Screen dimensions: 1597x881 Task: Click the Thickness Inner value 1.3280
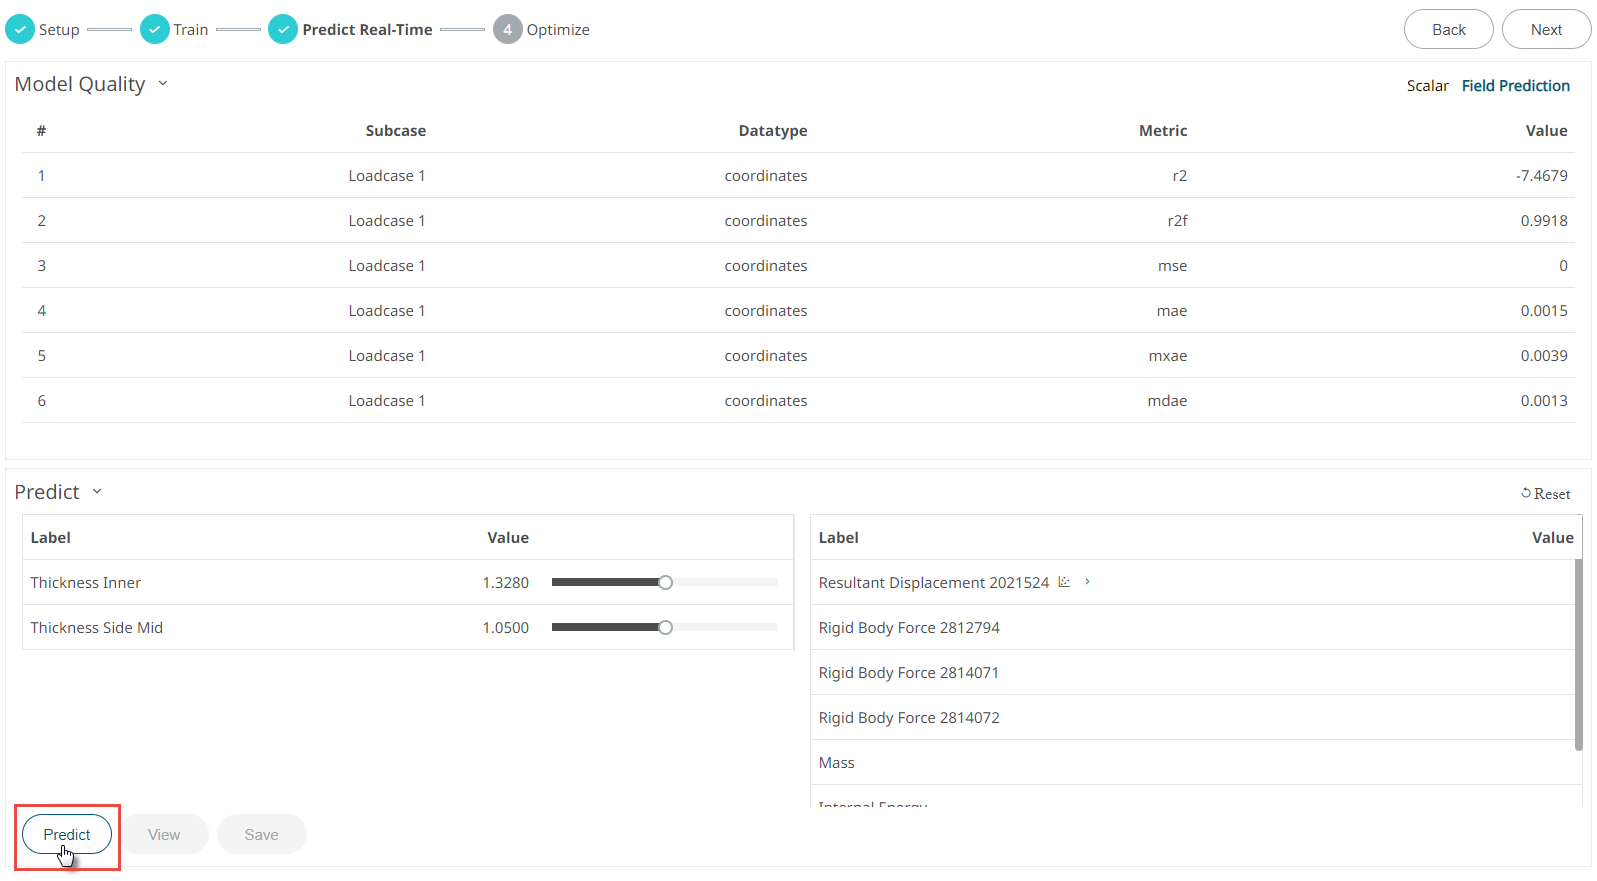(505, 583)
